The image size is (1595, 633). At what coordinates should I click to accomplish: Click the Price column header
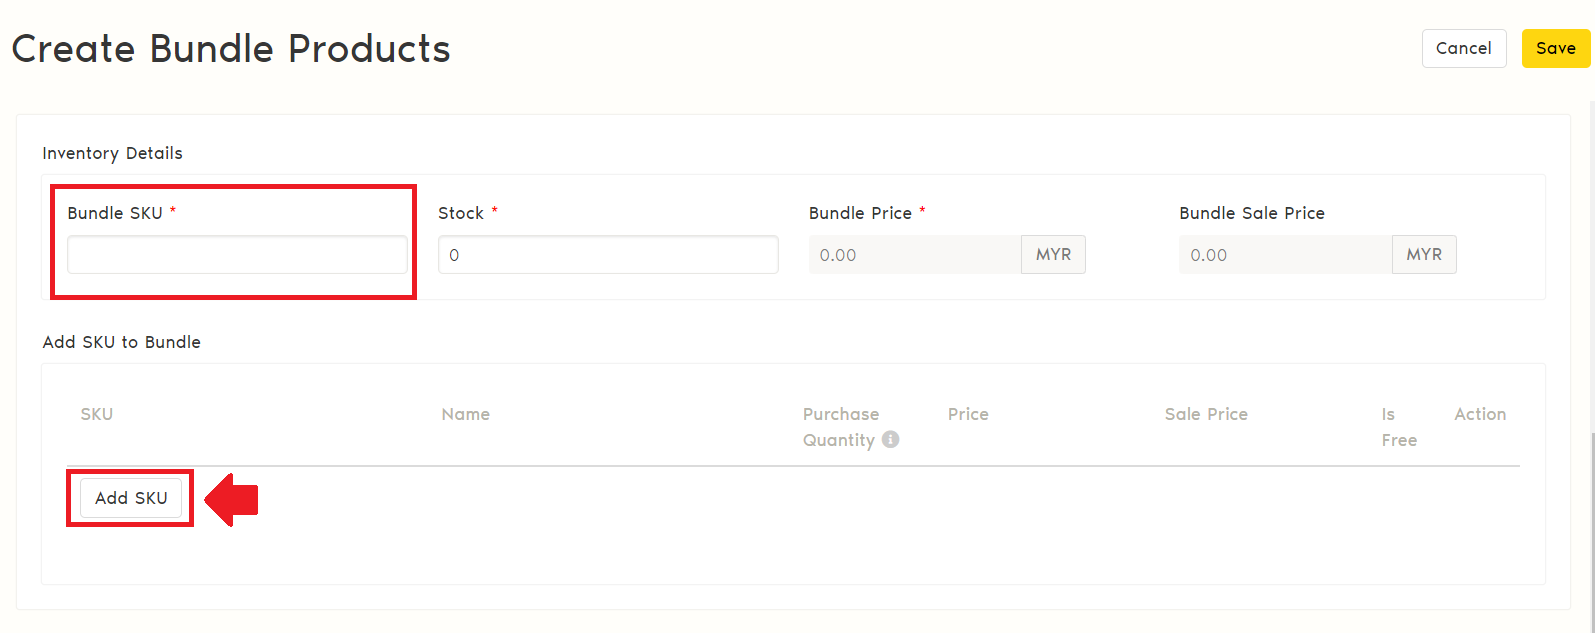pos(968,414)
